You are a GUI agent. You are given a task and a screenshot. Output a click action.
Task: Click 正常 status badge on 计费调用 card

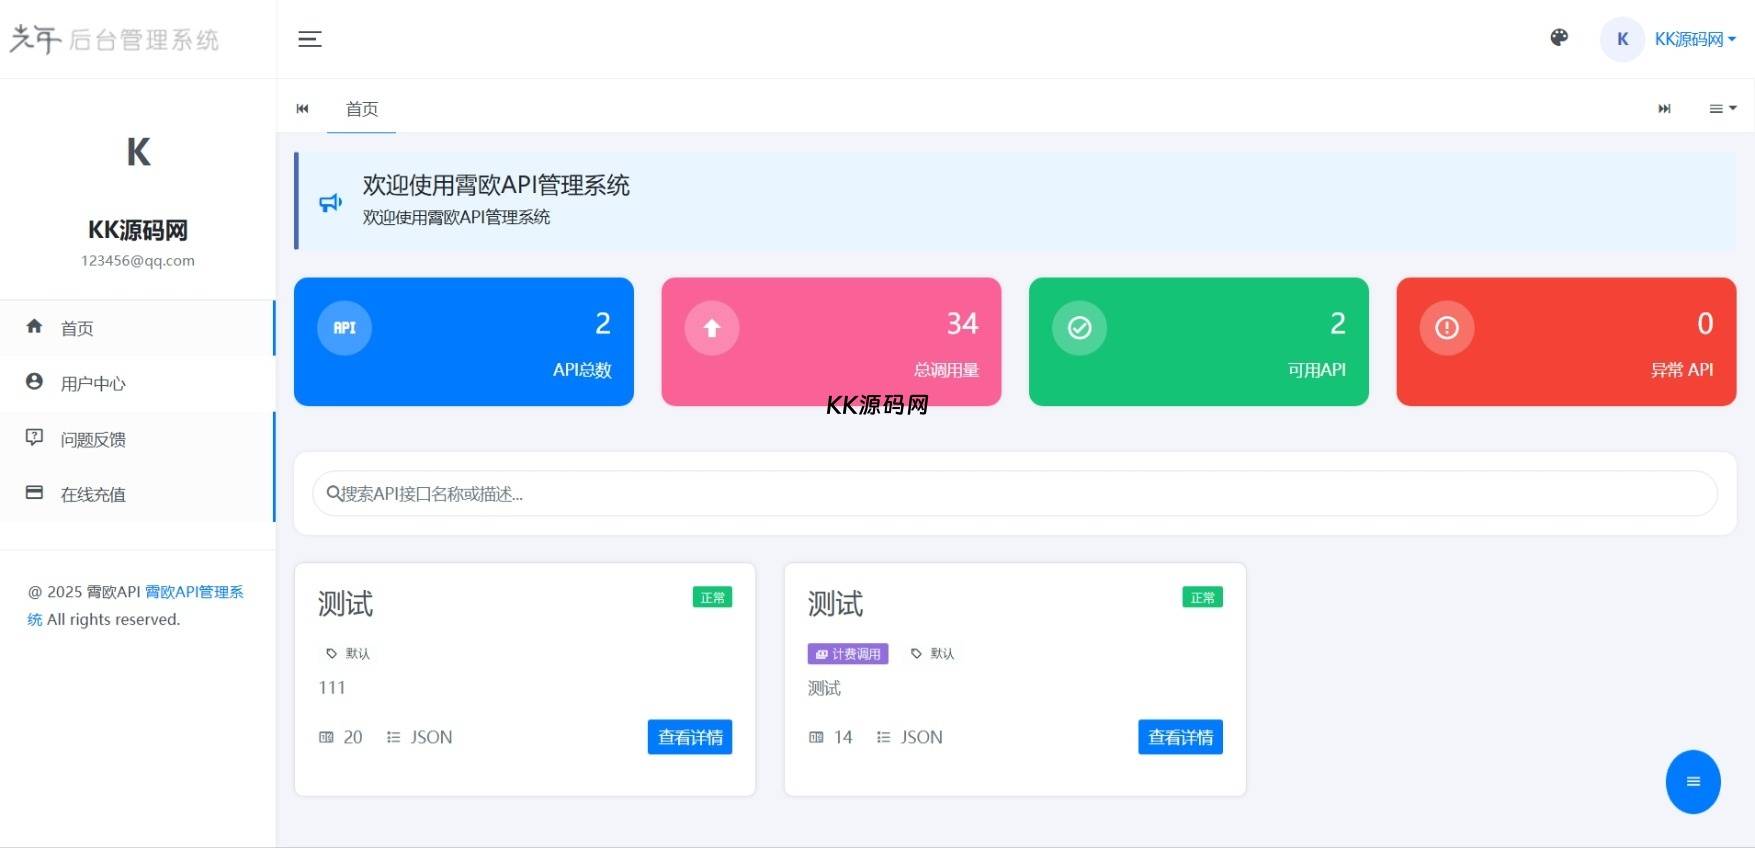pos(1203,597)
